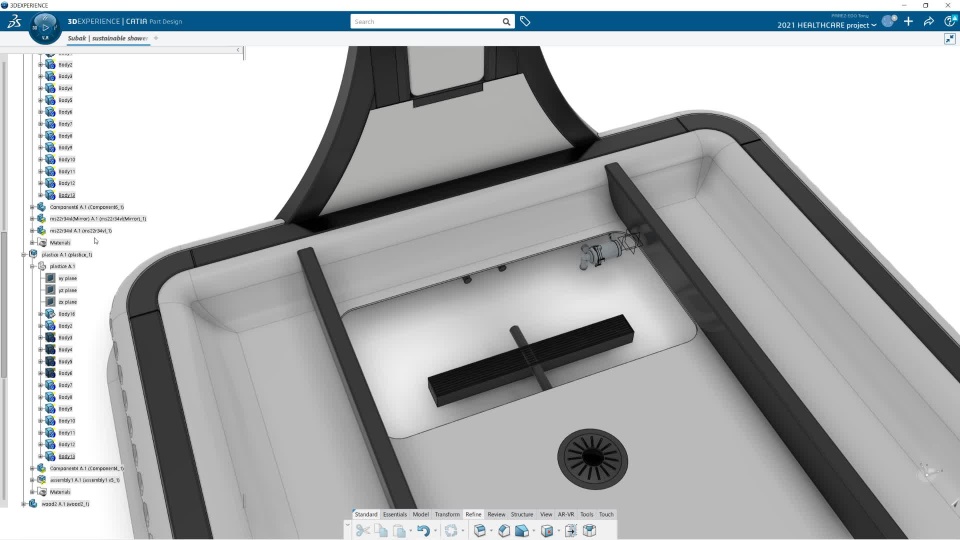Click the share arrow icon
This screenshot has height=540, width=960.
929,21
